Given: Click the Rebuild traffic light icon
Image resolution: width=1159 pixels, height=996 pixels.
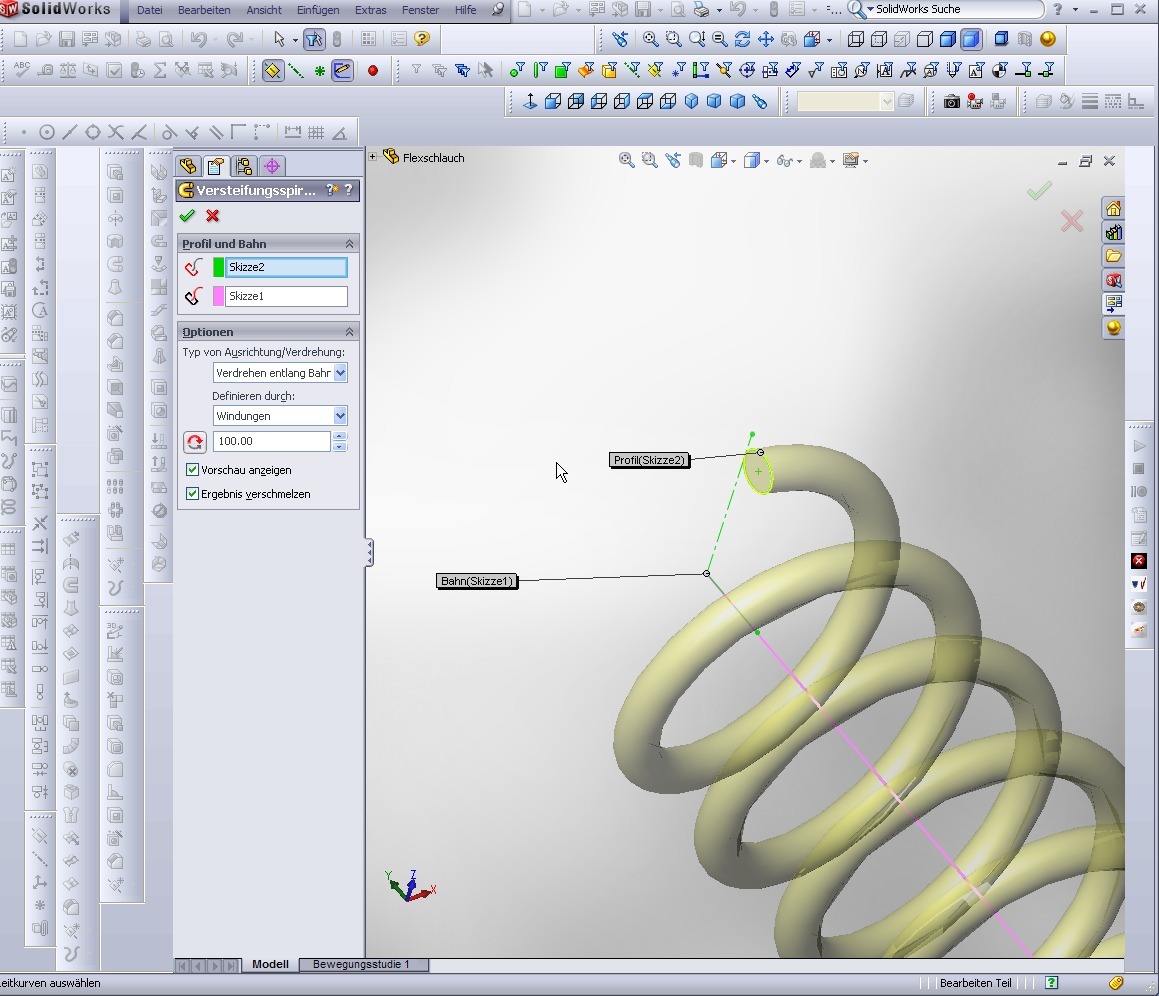Looking at the screenshot, I should [x=337, y=39].
